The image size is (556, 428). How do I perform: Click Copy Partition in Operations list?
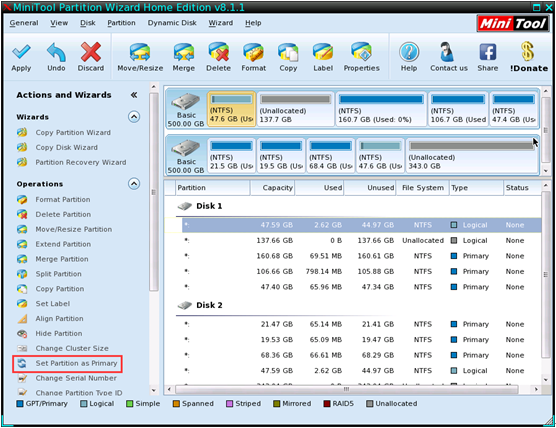point(60,289)
